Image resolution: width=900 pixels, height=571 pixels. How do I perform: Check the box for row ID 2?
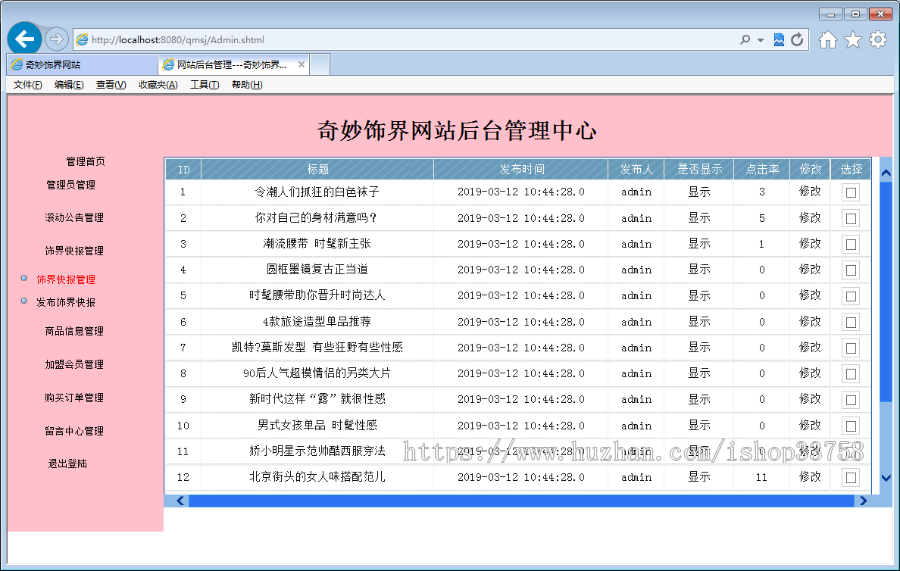(851, 218)
